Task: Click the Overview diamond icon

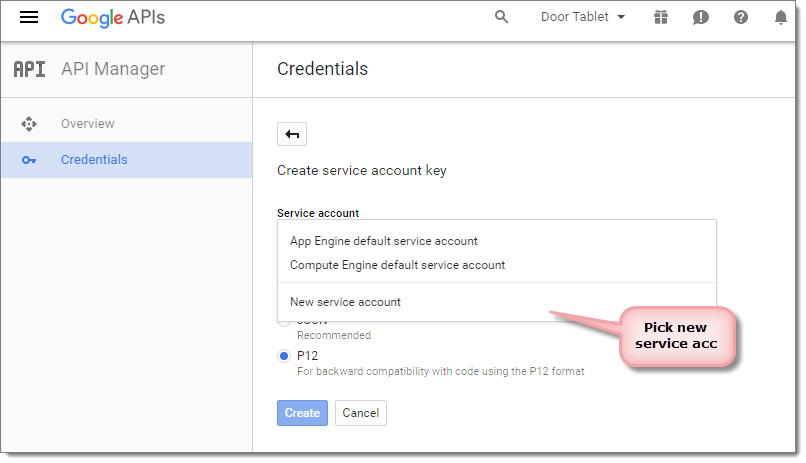Action: [29, 124]
